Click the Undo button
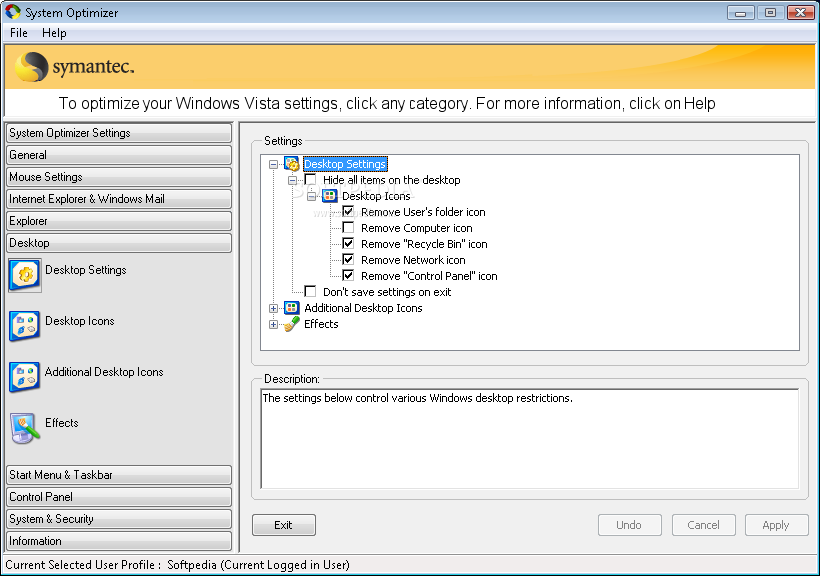 630,525
